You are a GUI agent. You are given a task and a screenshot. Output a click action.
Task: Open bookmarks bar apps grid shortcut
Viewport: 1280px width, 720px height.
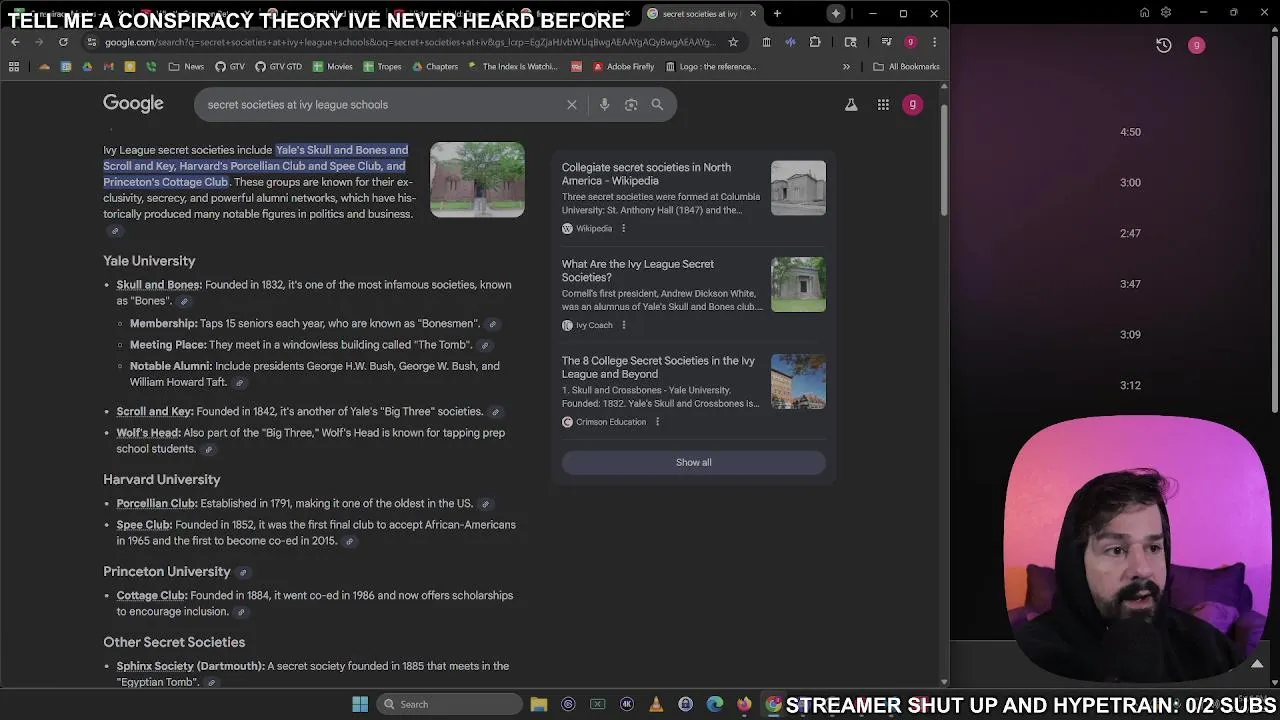click(x=14, y=67)
